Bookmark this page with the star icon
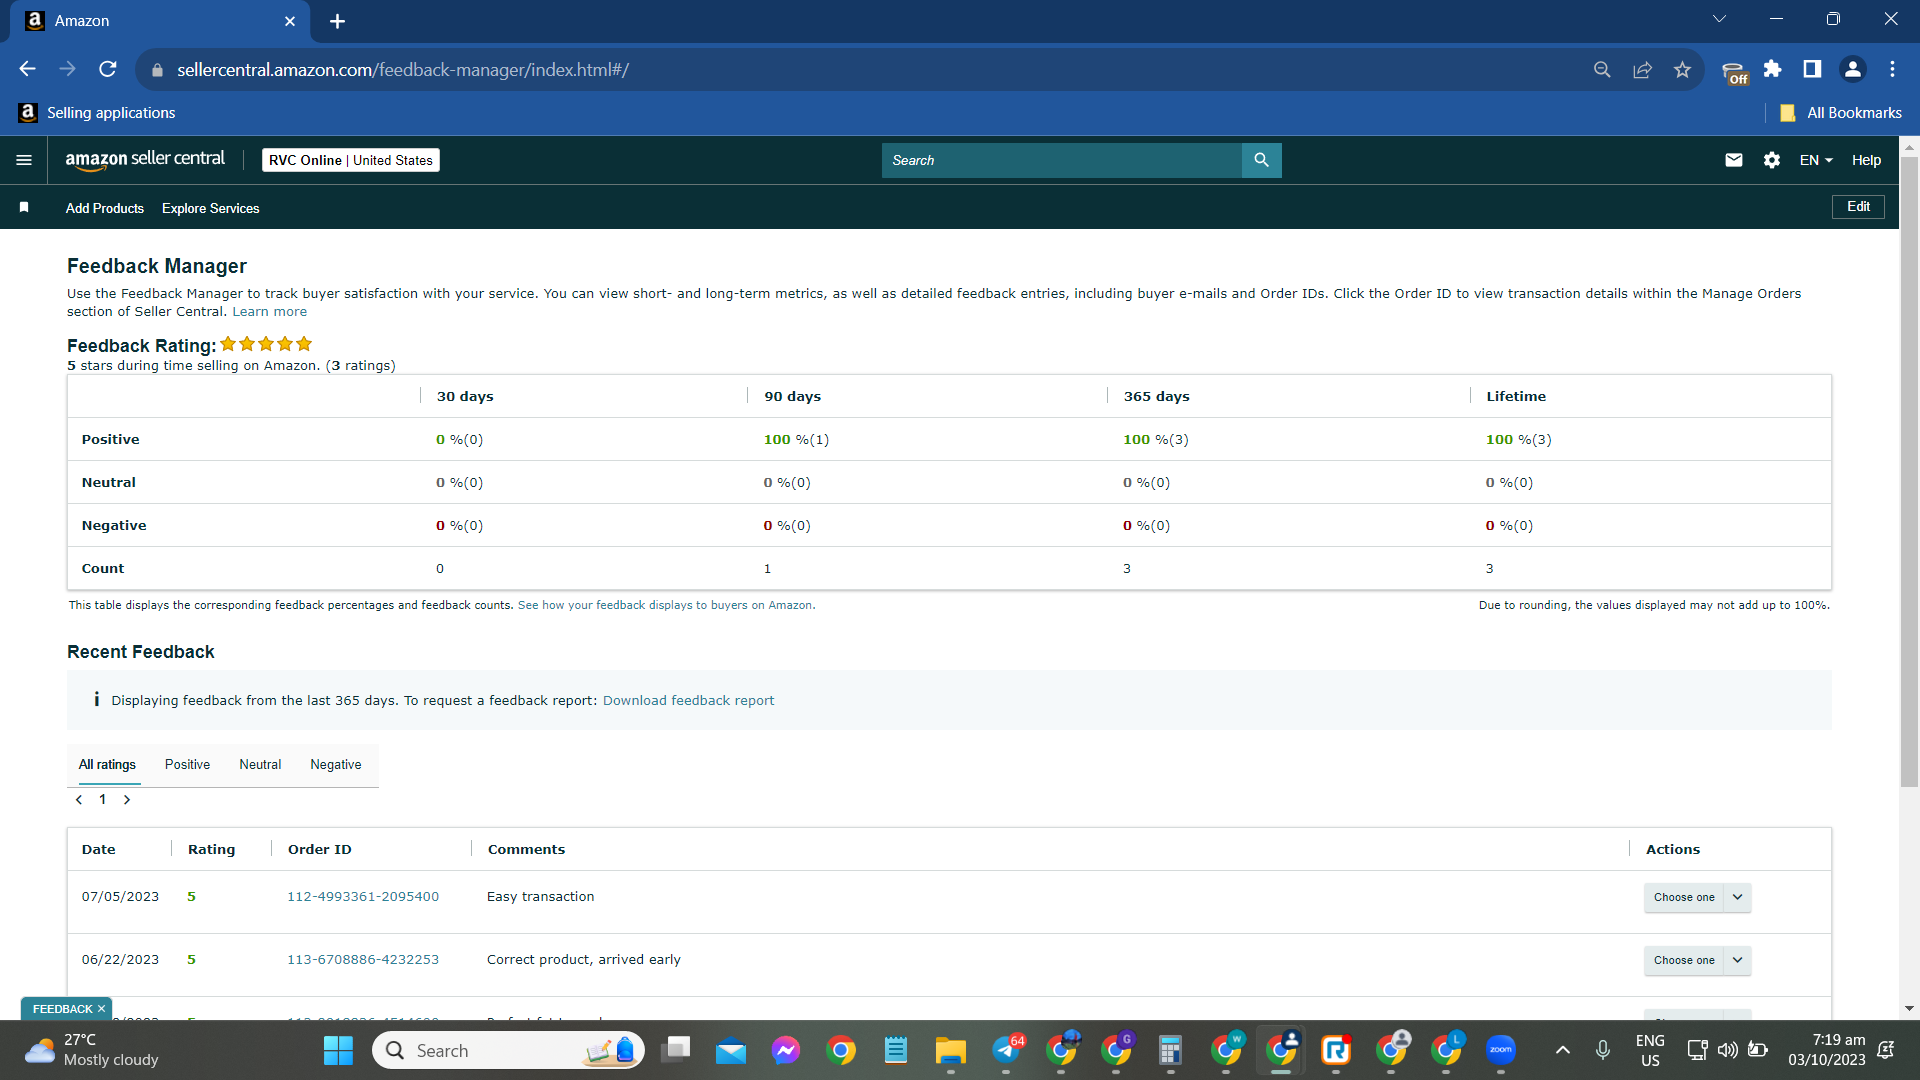The image size is (1920, 1080). coord(1682,69)
